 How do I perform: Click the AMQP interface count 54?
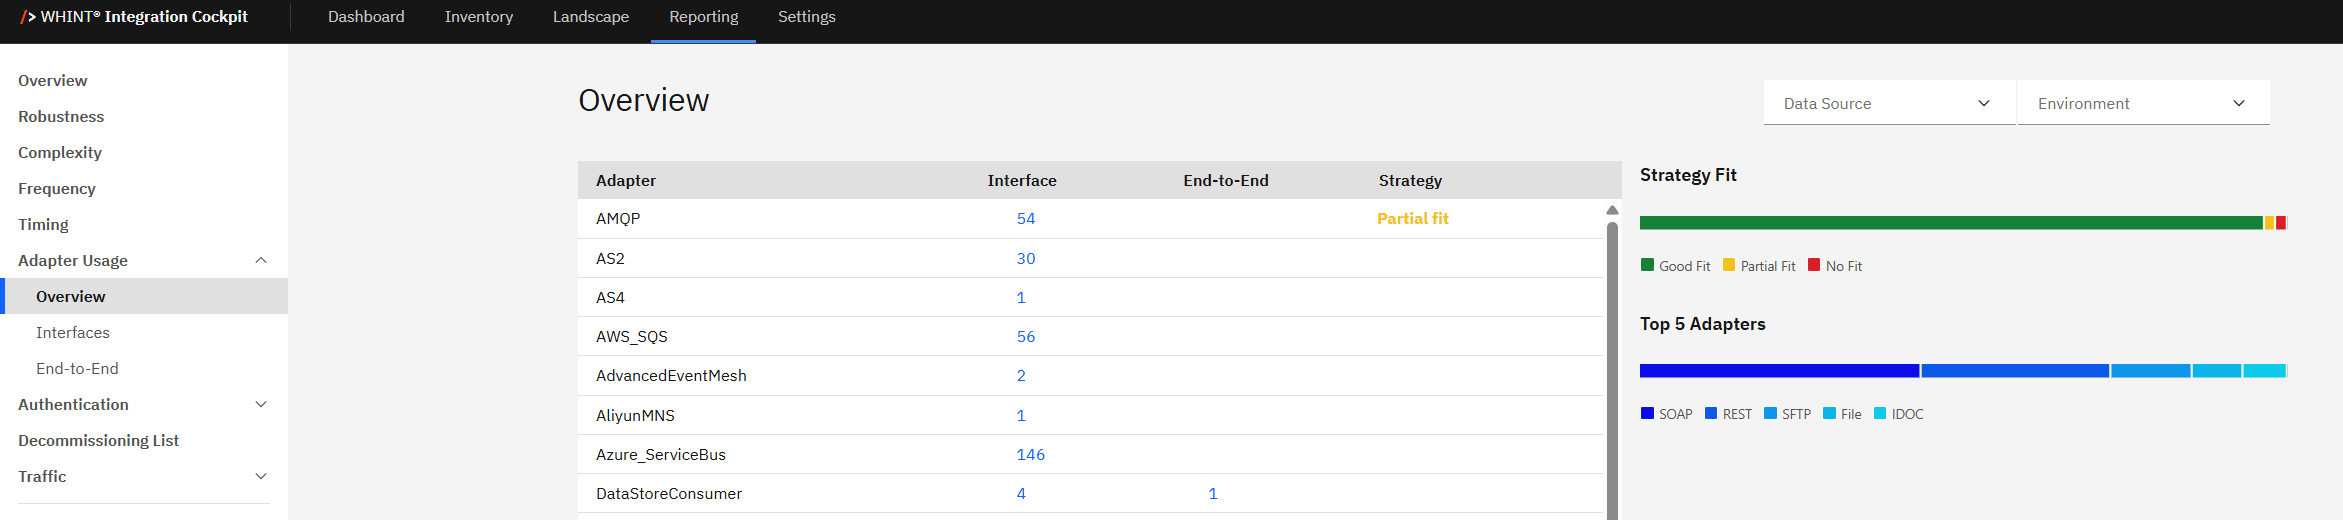point(1026,219)
